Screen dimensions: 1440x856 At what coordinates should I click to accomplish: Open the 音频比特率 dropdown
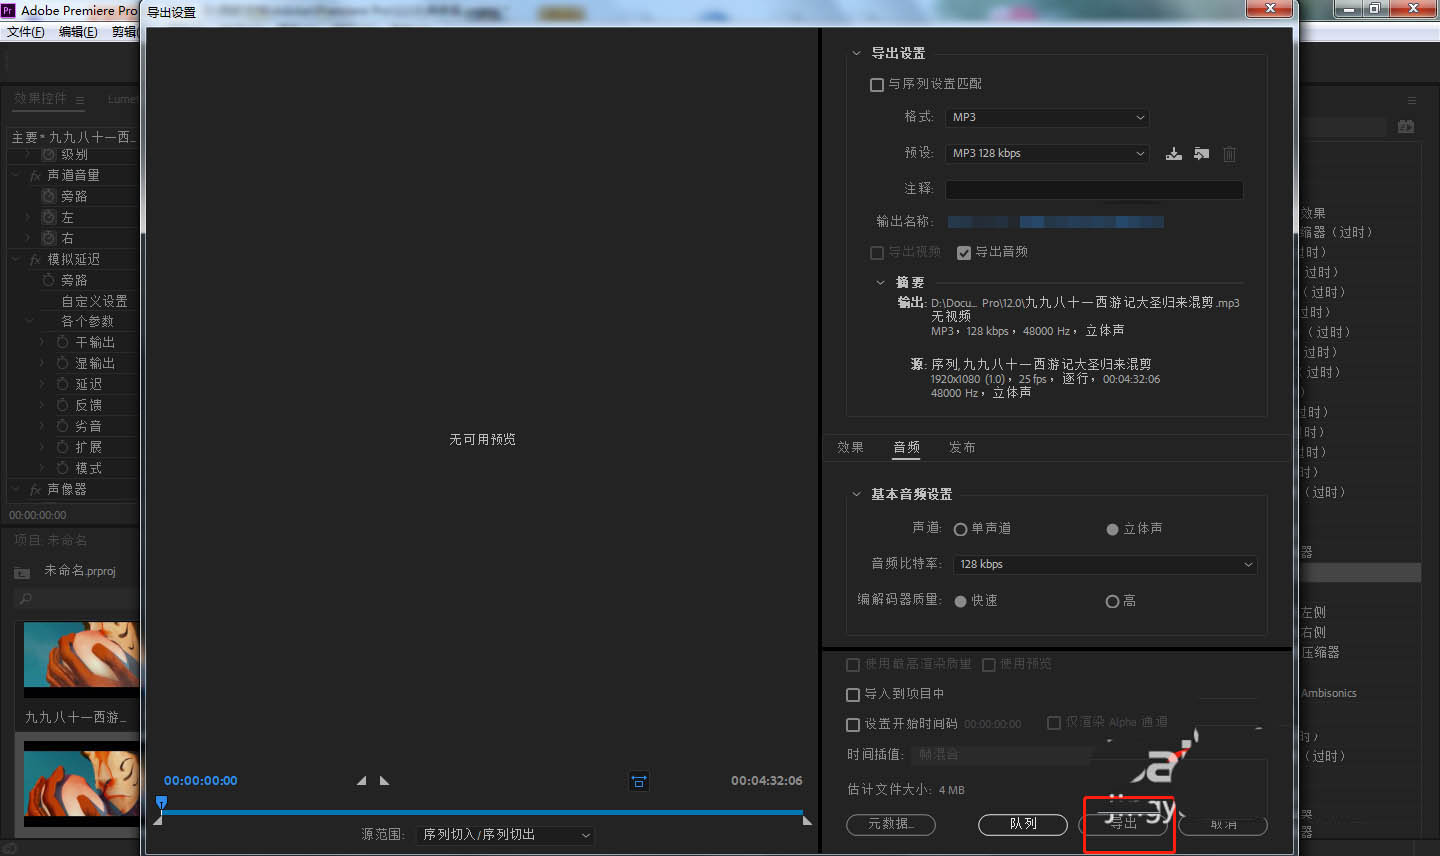tap(1105, 564)
